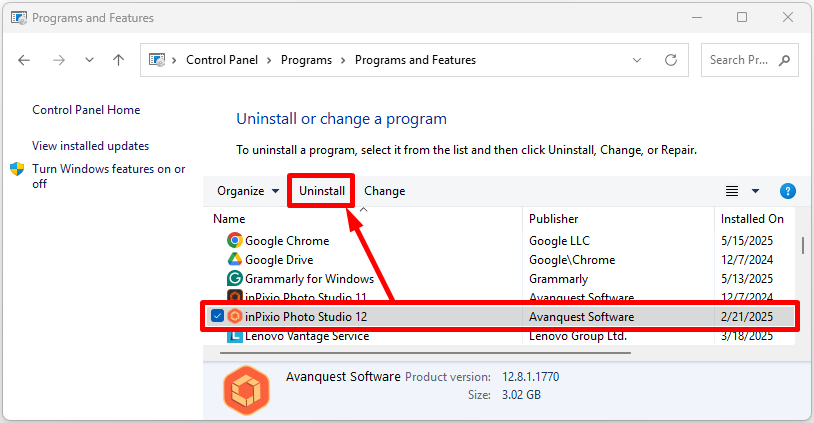Click the Change toolbar button
Screen dimensions: 814x423
(385, 191)
